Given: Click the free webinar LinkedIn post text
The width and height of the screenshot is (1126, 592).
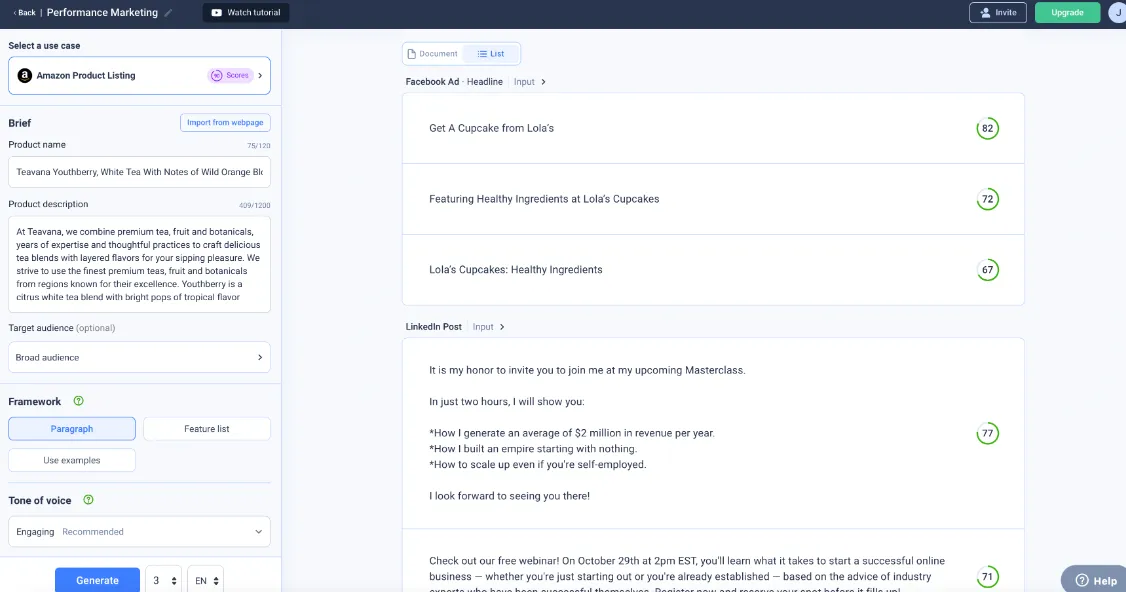Looking at the screenshot, I should click(687, 575).
